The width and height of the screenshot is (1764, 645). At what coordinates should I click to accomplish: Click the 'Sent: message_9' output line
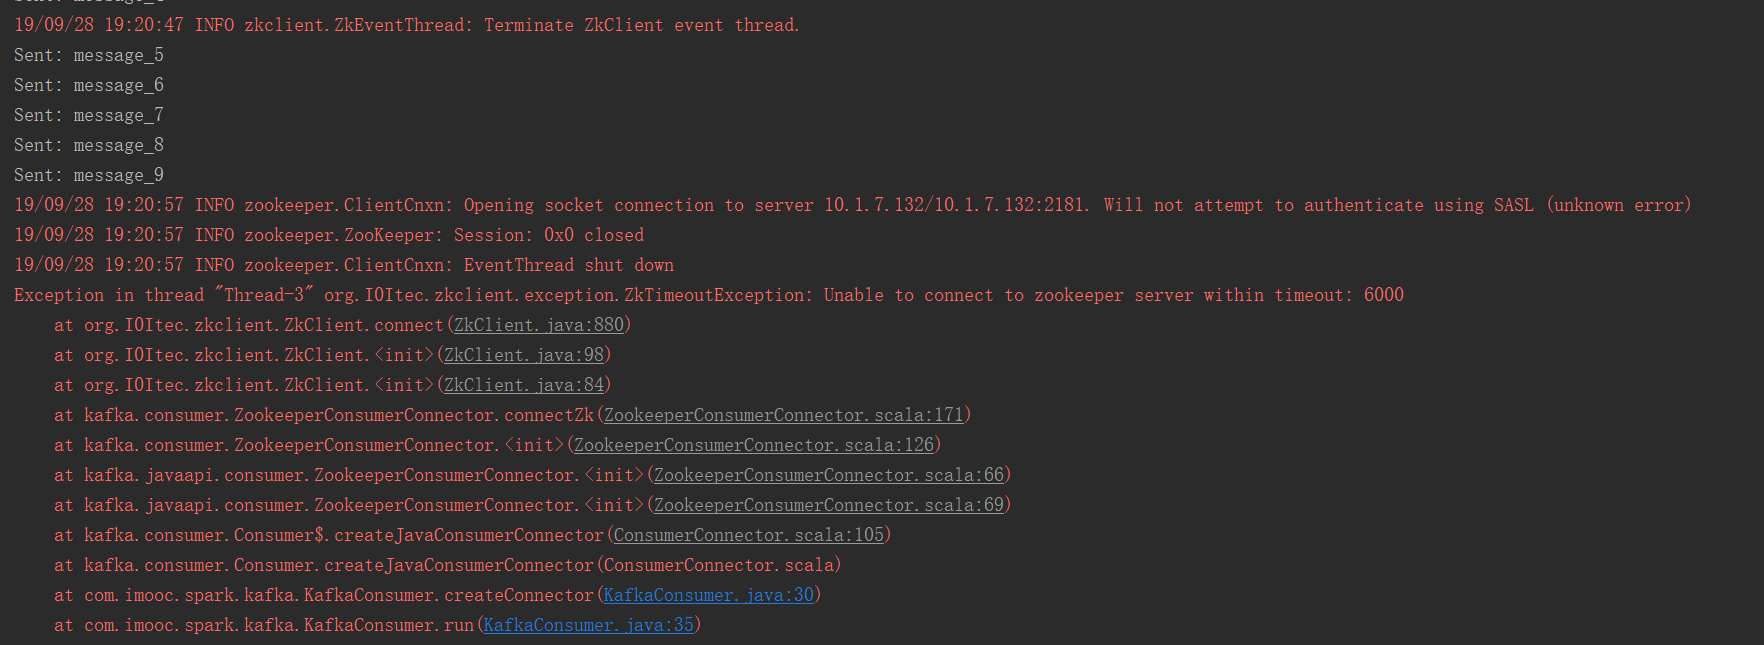pos(89,175)
